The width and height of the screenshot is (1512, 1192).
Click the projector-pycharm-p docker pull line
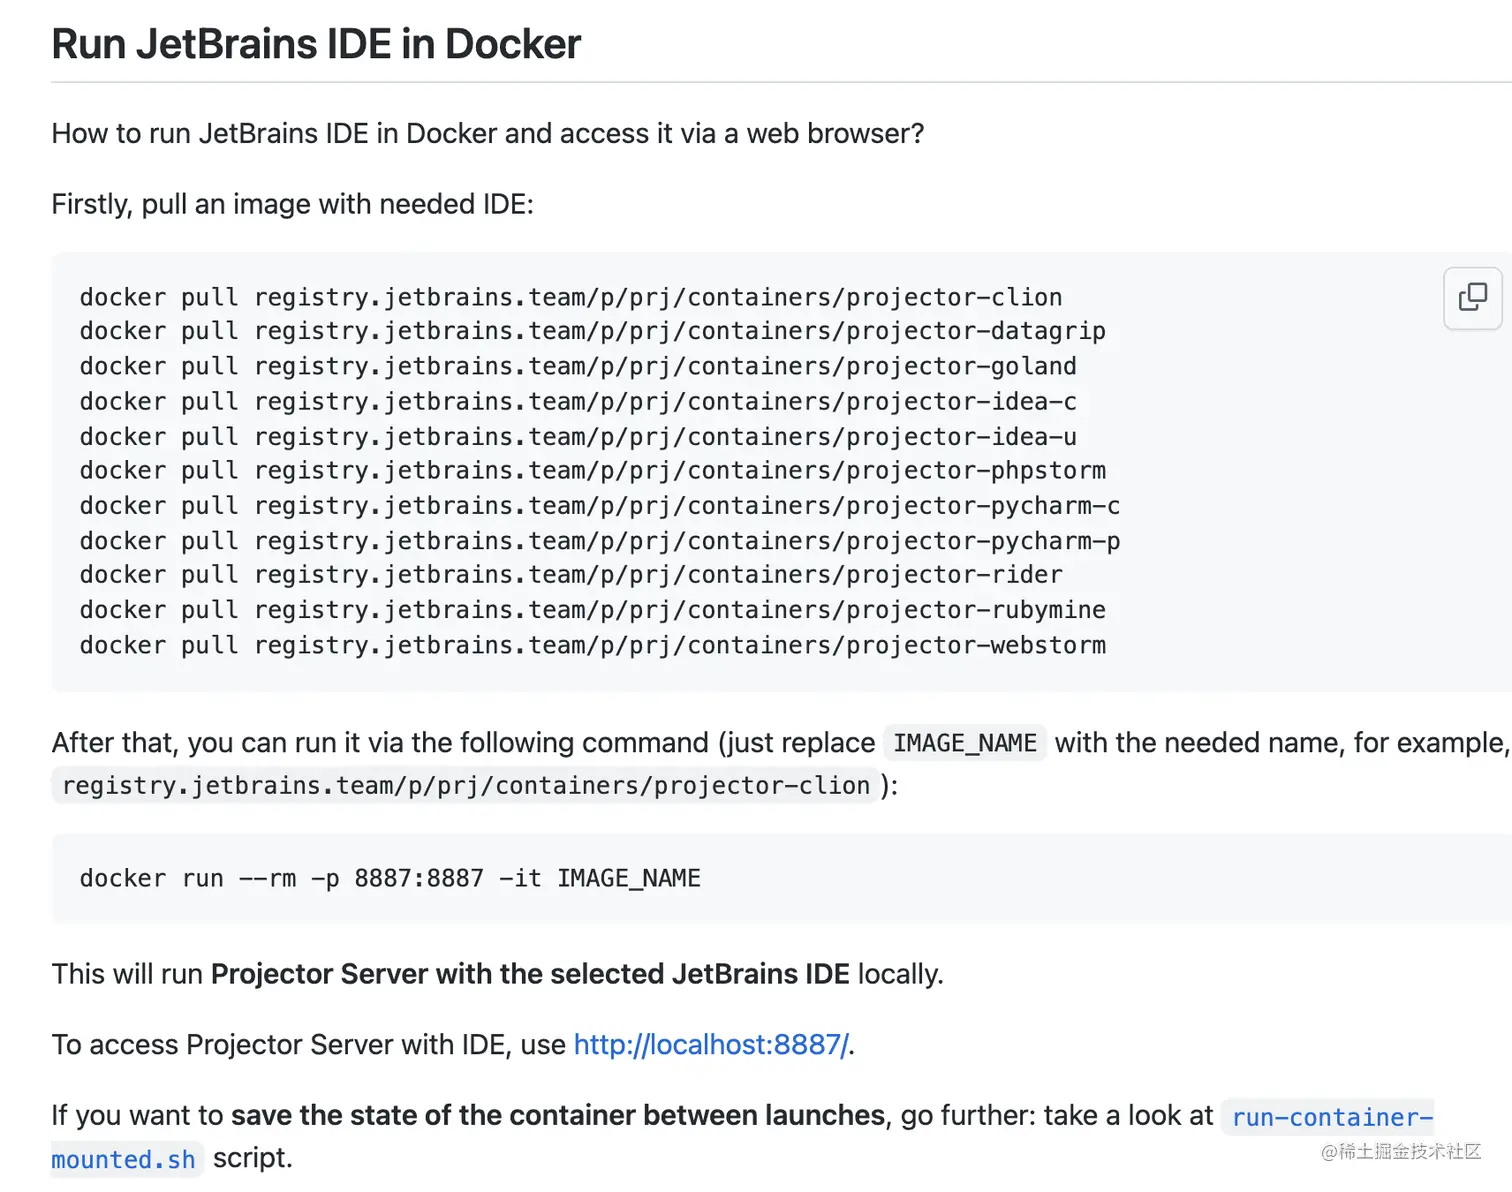(x=599, y=540)
